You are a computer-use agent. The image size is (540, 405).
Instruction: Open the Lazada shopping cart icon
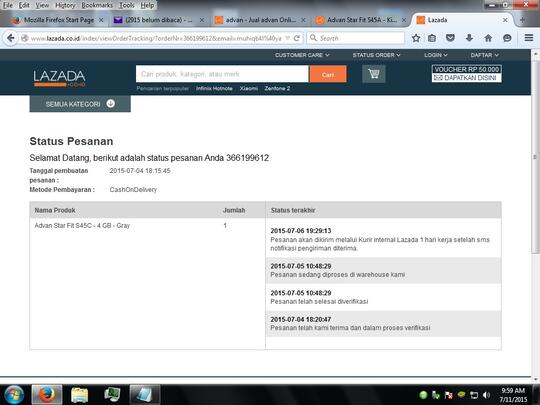tap(374, 74)
